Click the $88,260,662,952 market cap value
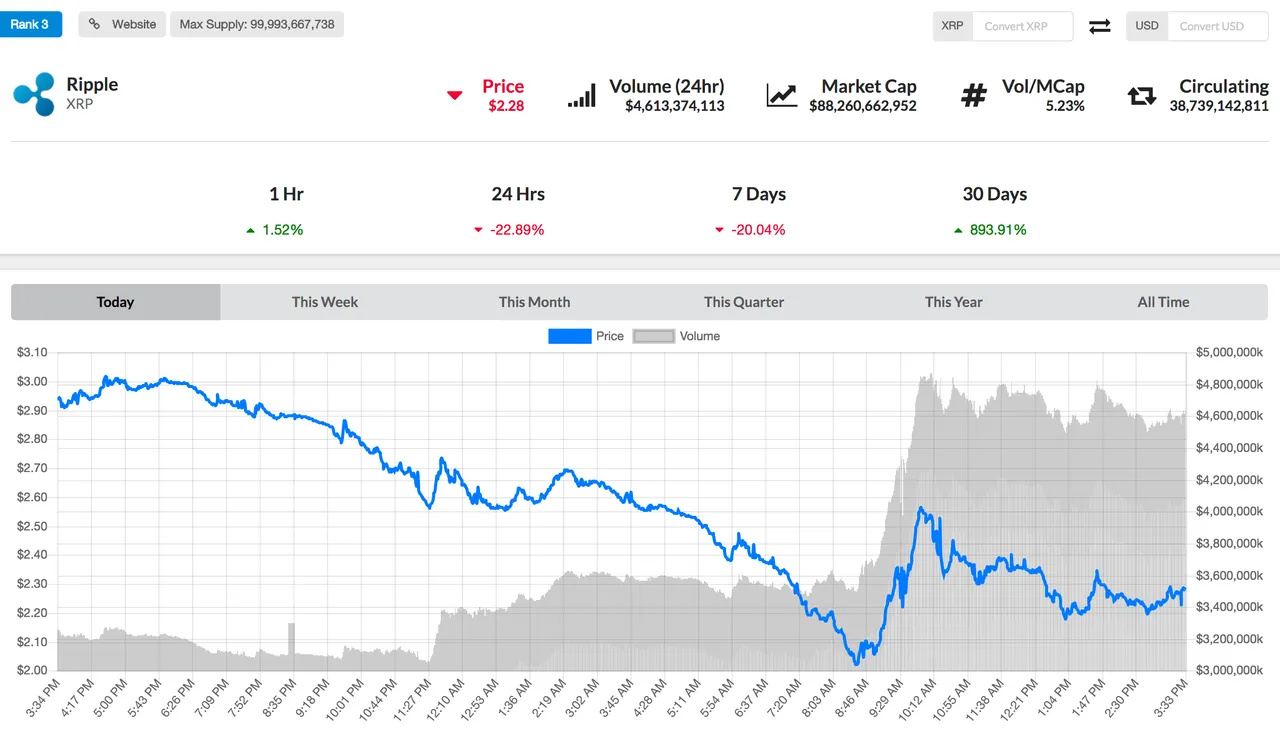Viewport: 1280px width, 751px height. (863, 106)
